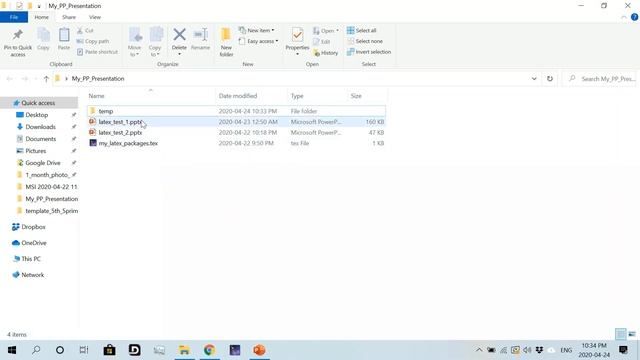The width and height of the screenshot is (640, 360).
Task: Sort by the Date modified column
Action: (238, 96)
